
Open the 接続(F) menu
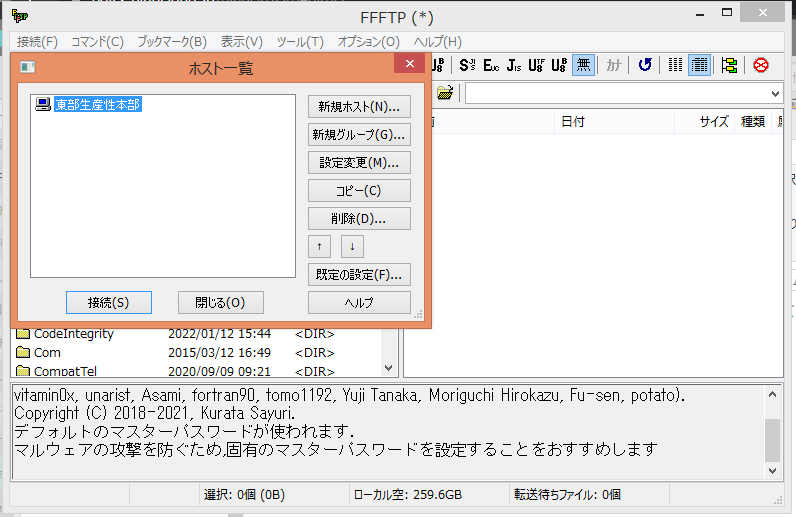37,41
